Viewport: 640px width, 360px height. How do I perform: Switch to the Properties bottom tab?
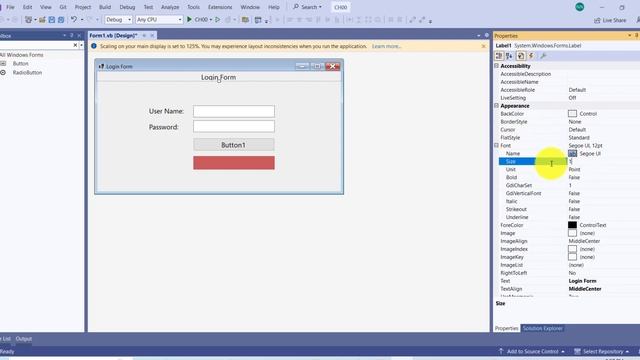point(507,328)
